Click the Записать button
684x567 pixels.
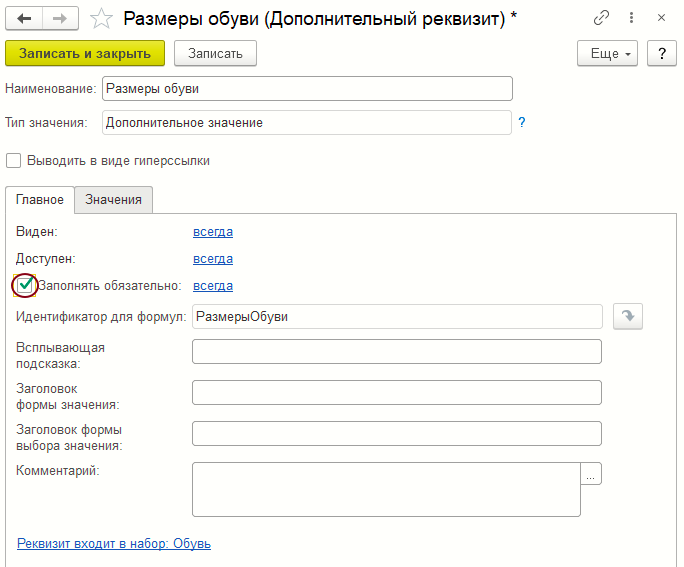215,53
